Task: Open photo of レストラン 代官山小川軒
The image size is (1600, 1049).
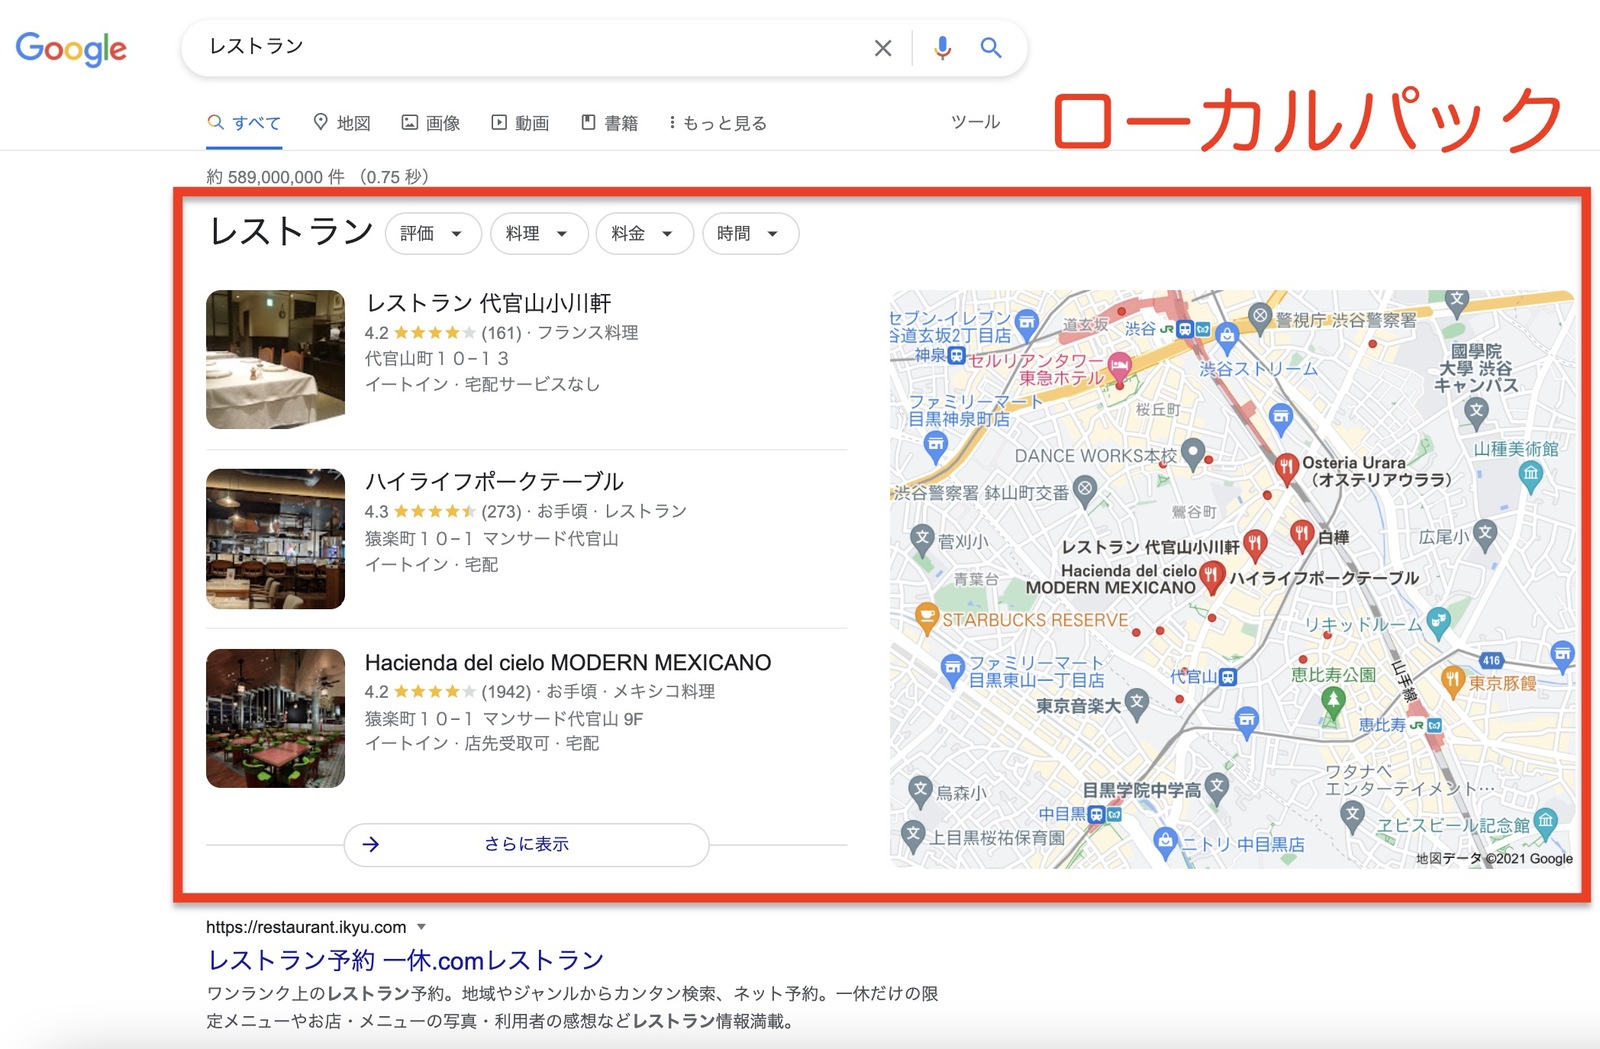Action: pyautogui.click(x=275, y=359)
